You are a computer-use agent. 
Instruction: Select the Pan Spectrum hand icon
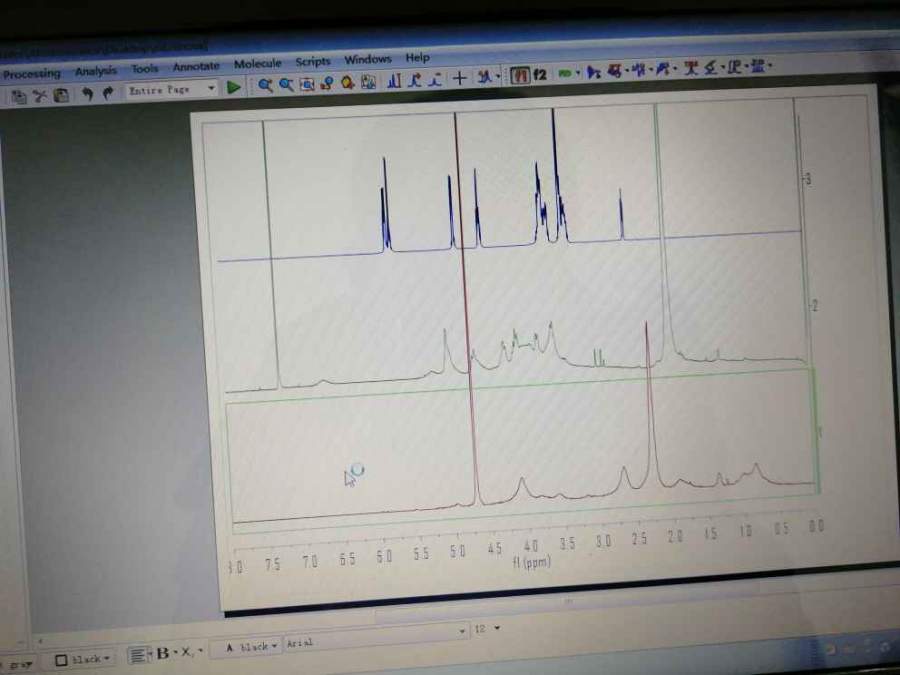click(x=348, y=83)
